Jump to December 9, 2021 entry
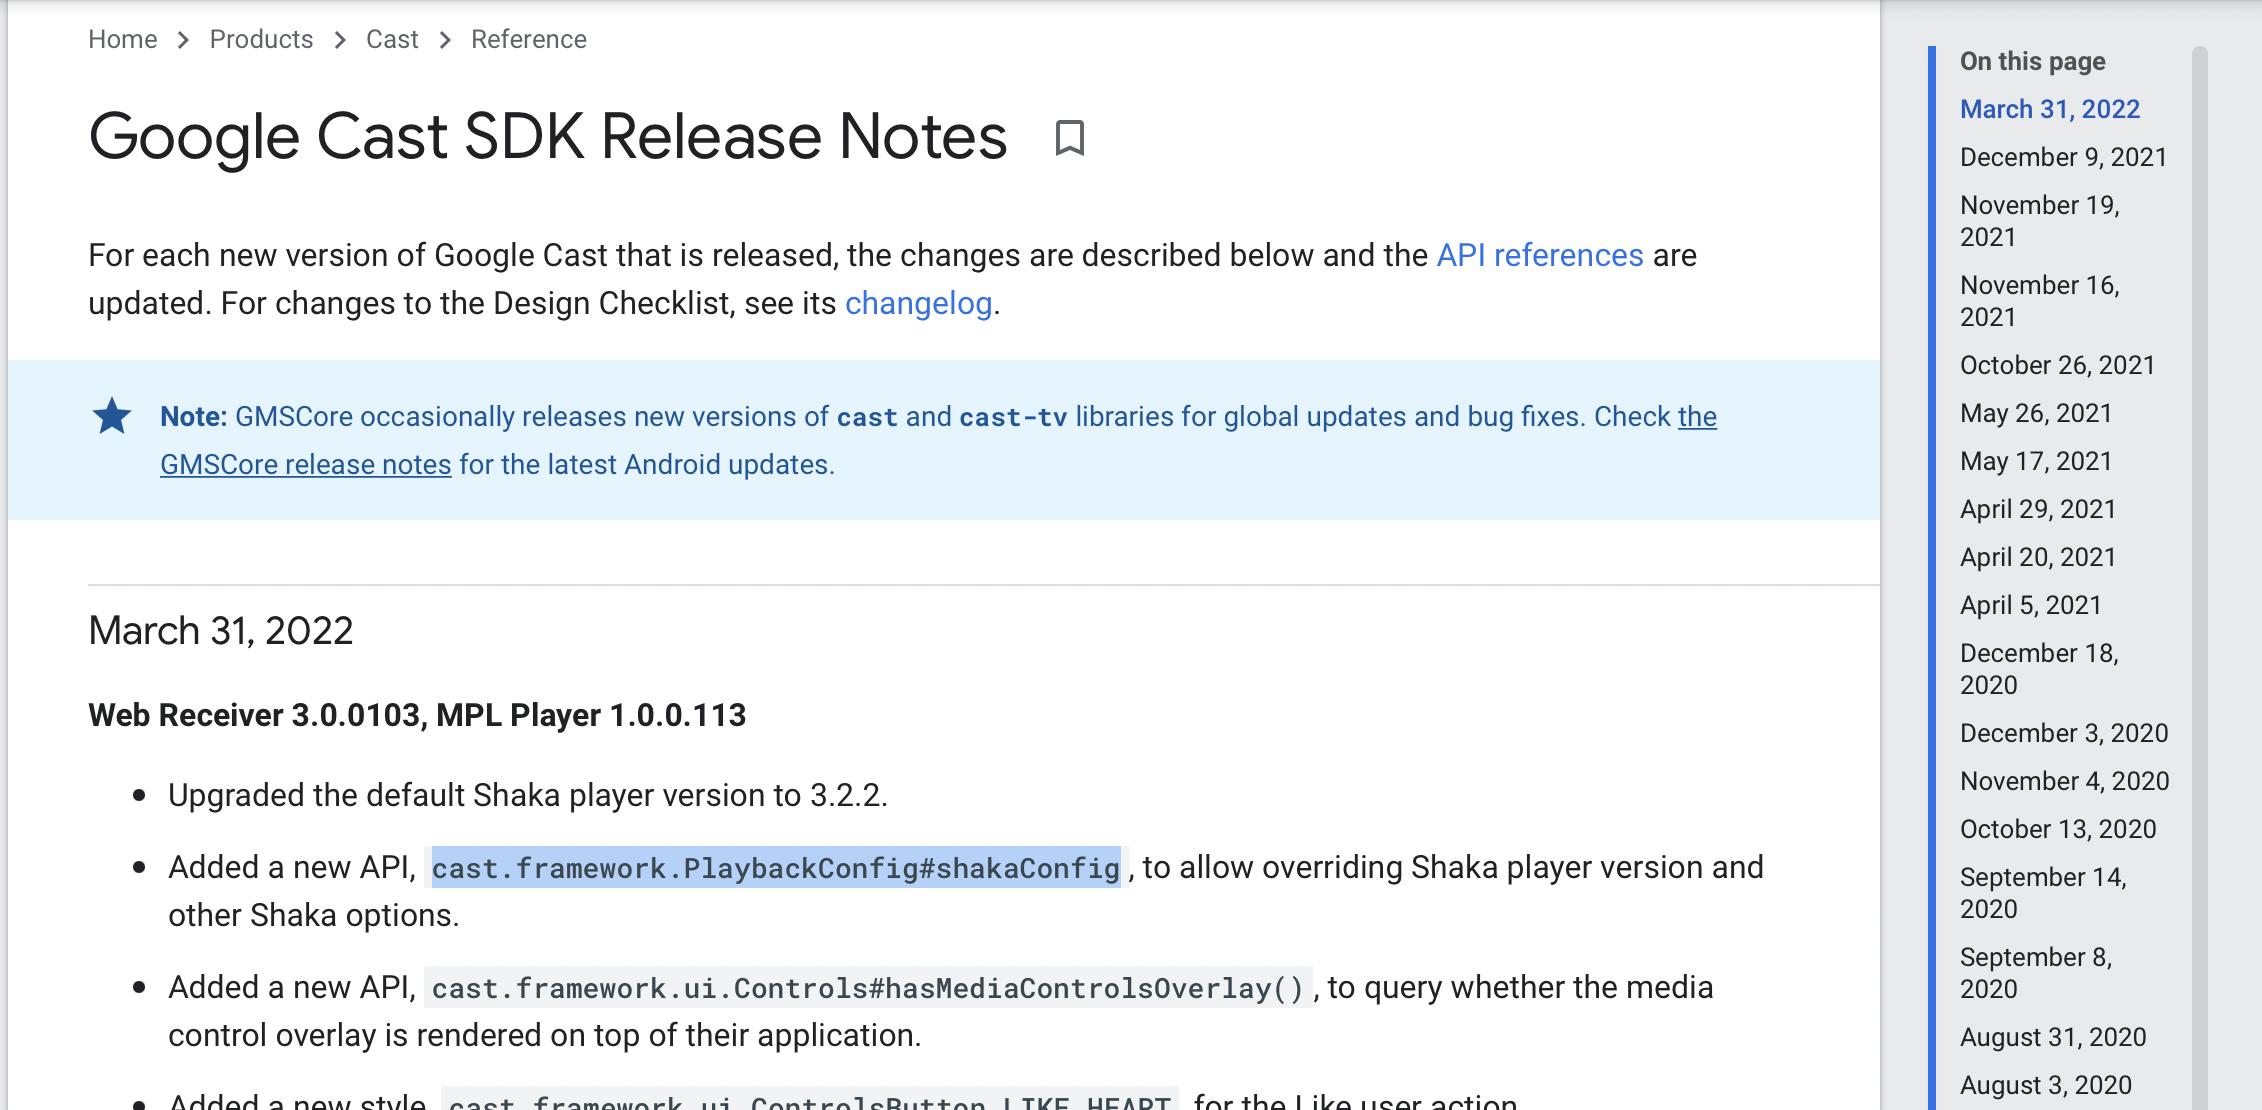 [x=2063, y=157]
